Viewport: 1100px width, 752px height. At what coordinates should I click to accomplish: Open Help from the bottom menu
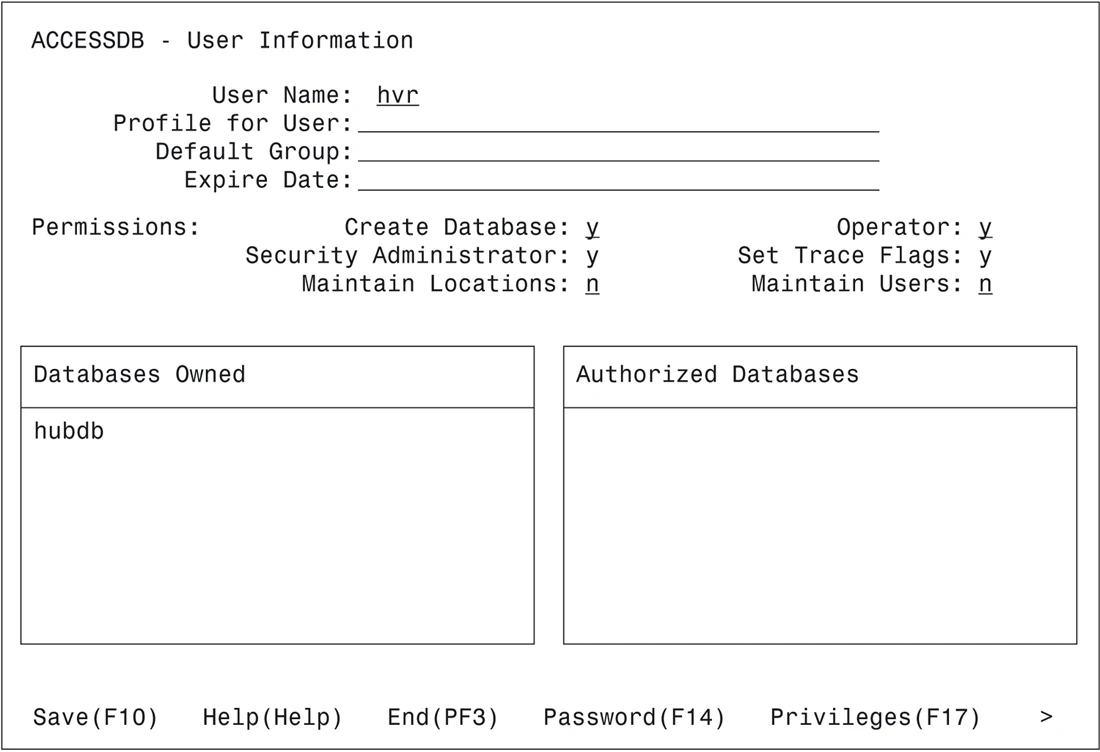pyautogui.click(x=272, y=716)
